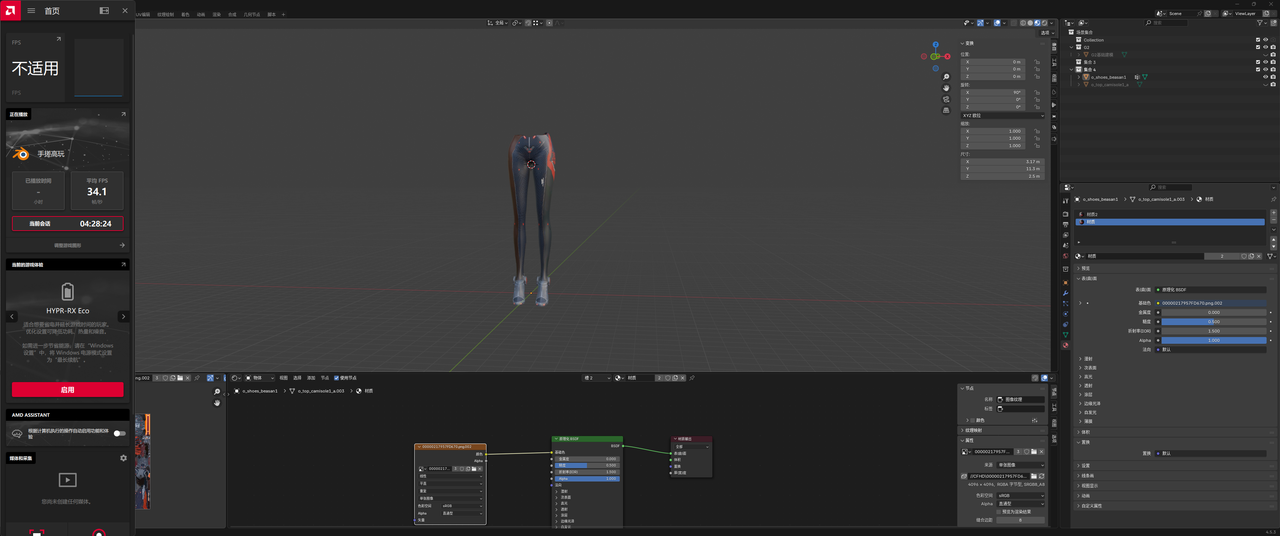Toggle the AMD Assistant auto-optimization switch
The image size is (1280, 536).
119,433
